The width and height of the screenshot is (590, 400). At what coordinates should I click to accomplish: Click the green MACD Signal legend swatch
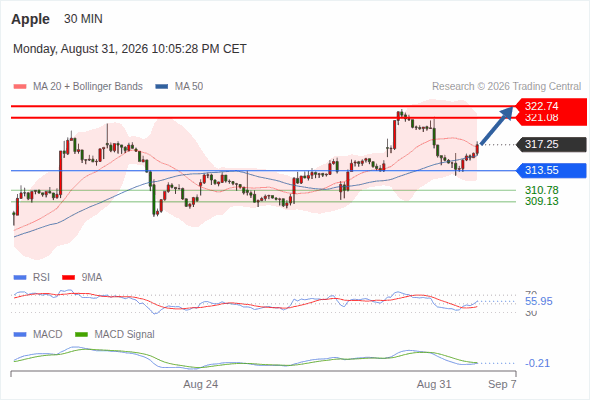coord(81,335)
